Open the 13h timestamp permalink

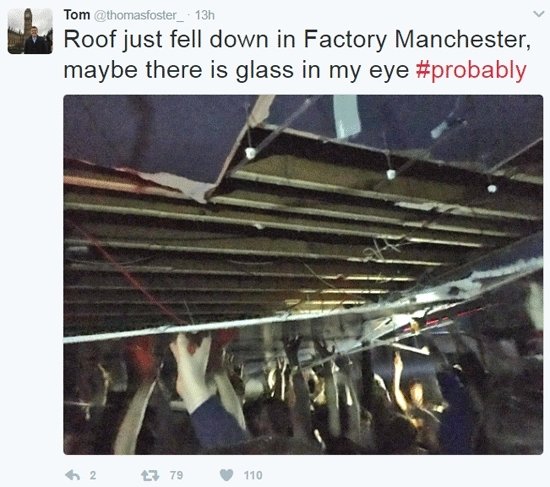(204, 15)
